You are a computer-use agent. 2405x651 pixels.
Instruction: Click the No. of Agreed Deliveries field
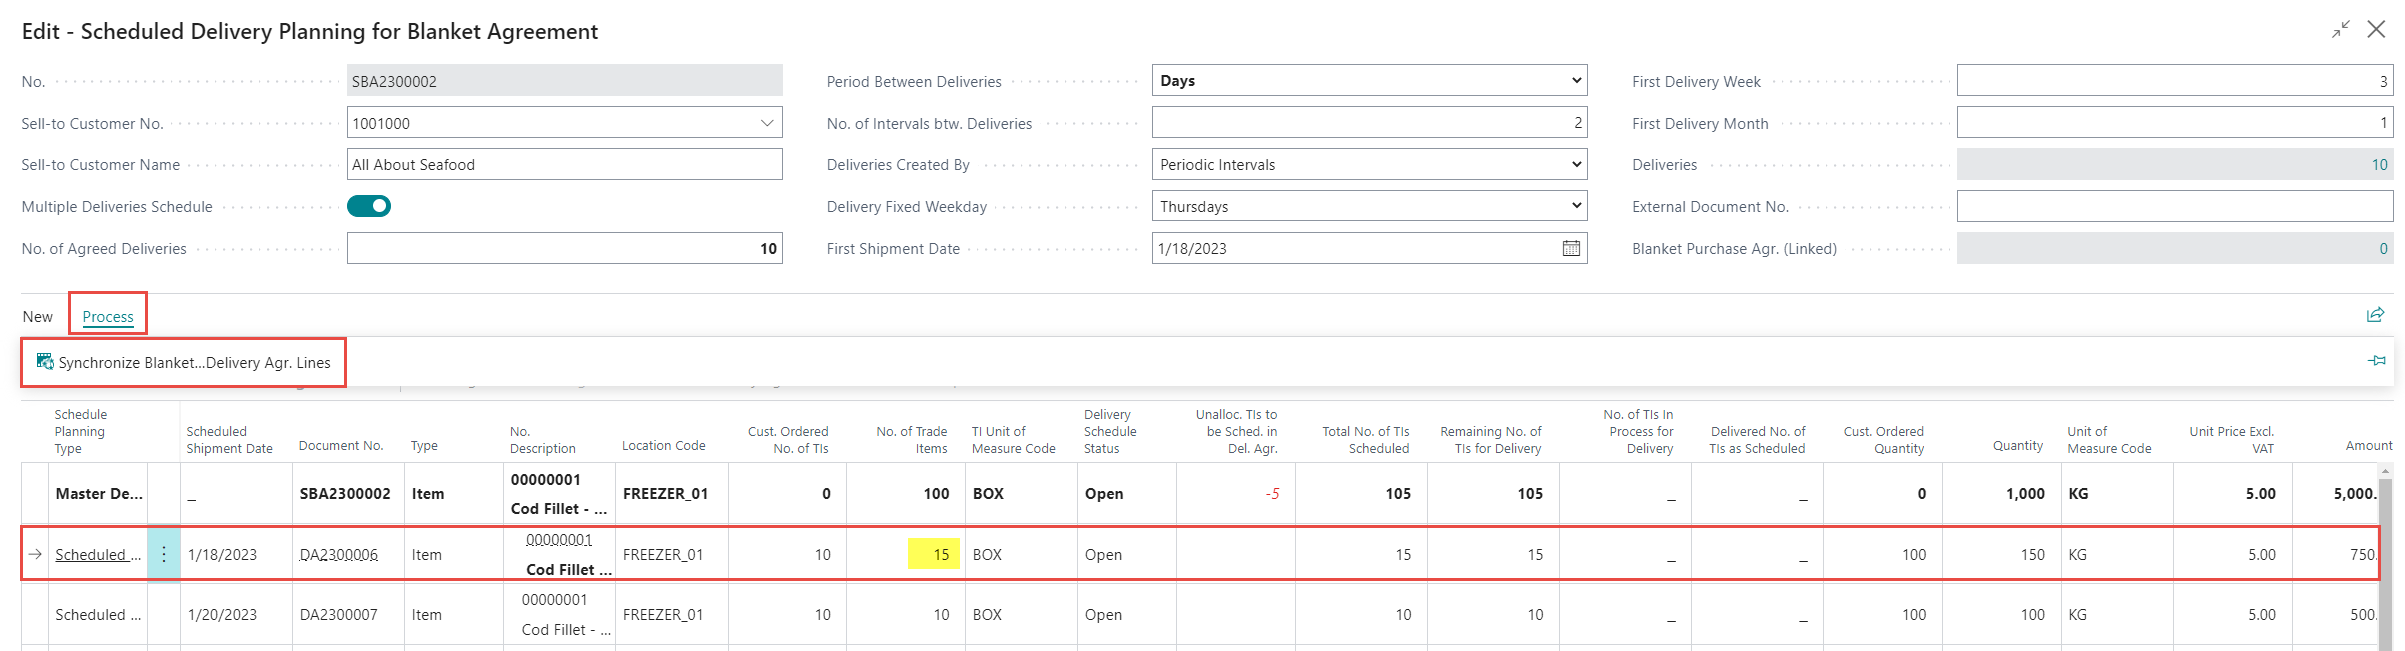coord(564,249)
